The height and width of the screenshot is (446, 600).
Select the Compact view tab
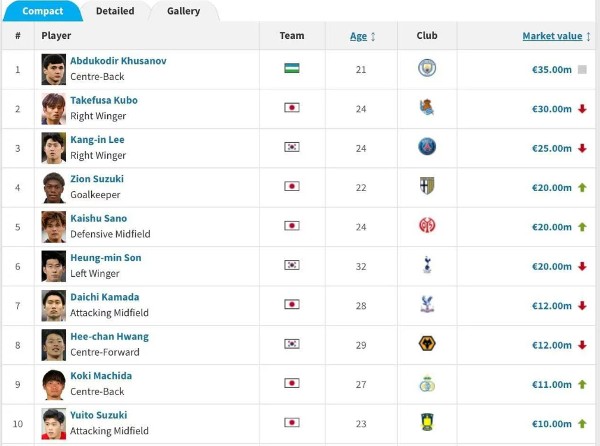(x=43, y=11)
